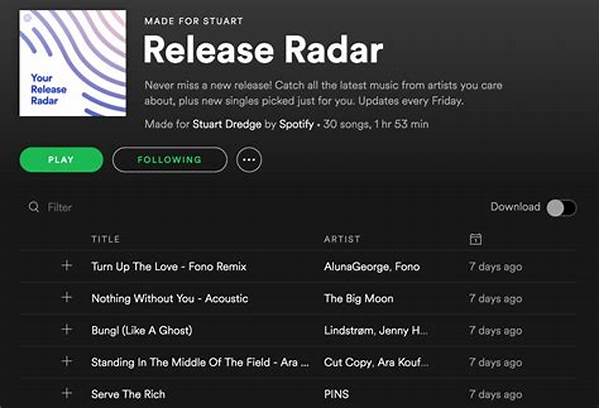
Task: Open the three-dot more options menu
Action: click(249, 160)
